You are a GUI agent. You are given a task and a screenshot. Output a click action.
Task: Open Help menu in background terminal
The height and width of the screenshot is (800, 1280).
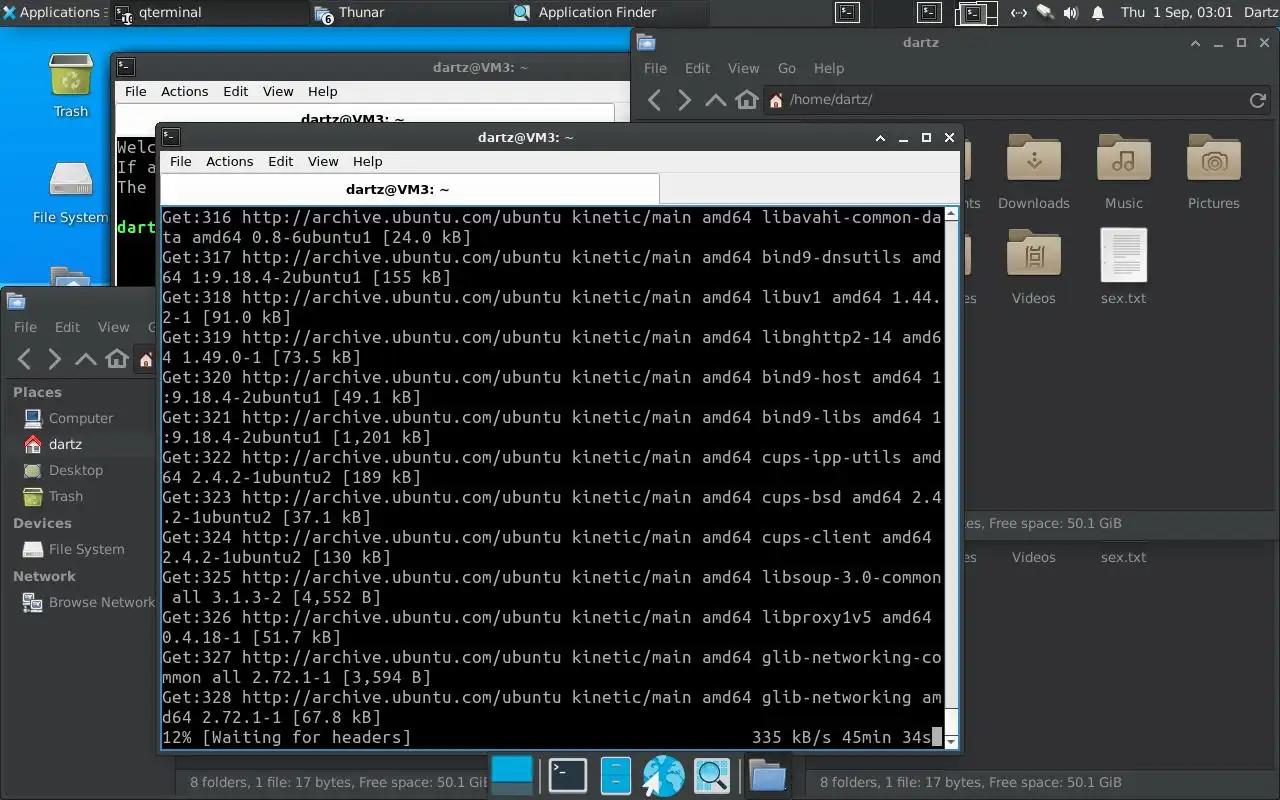pyautogui.click(x=323, y=91)
